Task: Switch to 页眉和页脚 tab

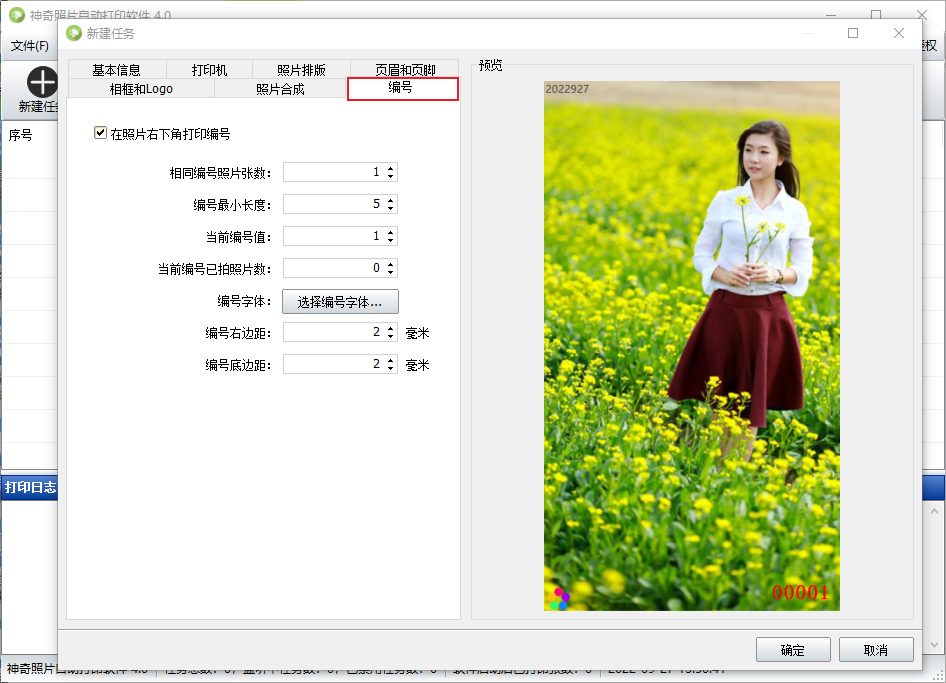Action: 405,70
